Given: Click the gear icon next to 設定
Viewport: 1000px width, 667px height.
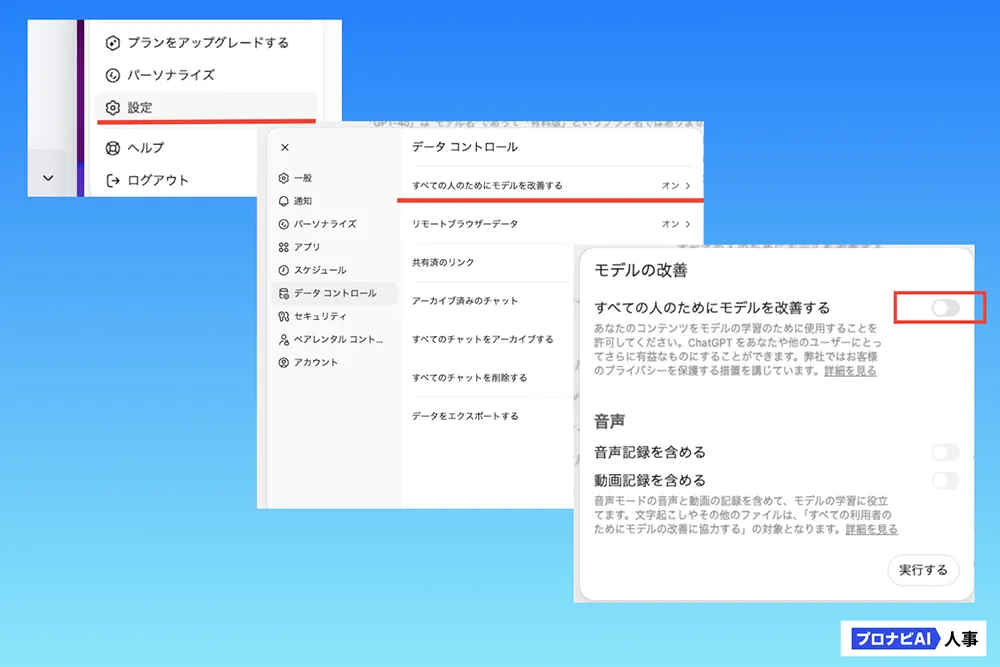Looking at the screenshot, I should tap(113, 107).
